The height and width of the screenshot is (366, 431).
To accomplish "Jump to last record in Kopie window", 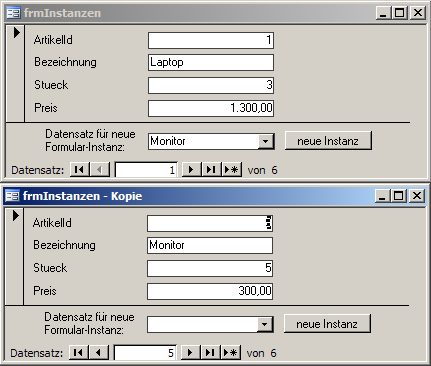I will [x=210, y=353].
